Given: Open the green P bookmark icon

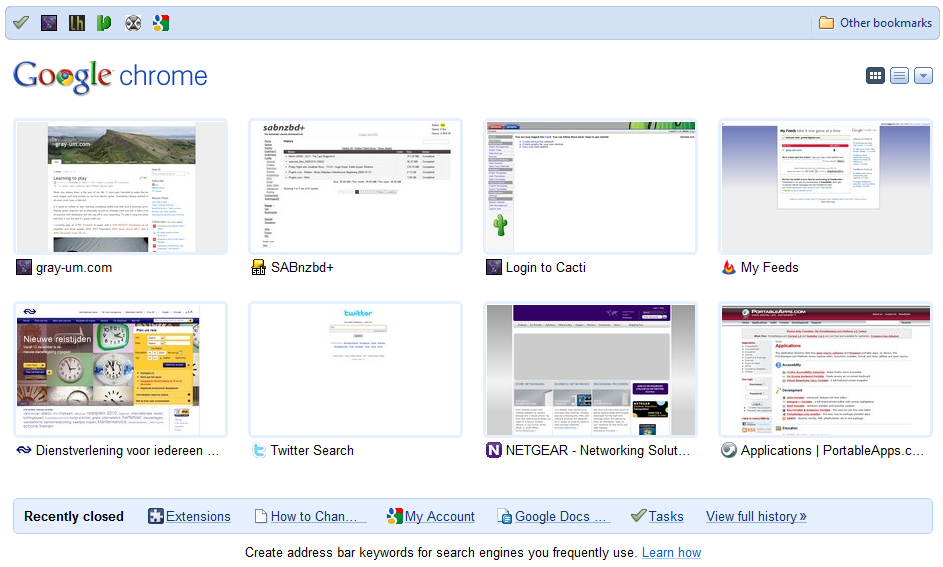Looking at the screenshot, I should point(104,23).
